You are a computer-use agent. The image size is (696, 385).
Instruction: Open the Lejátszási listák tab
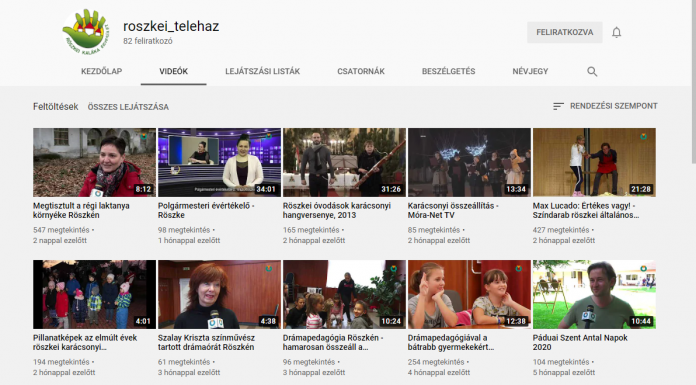pyautogui.click(x=262, y=71)
